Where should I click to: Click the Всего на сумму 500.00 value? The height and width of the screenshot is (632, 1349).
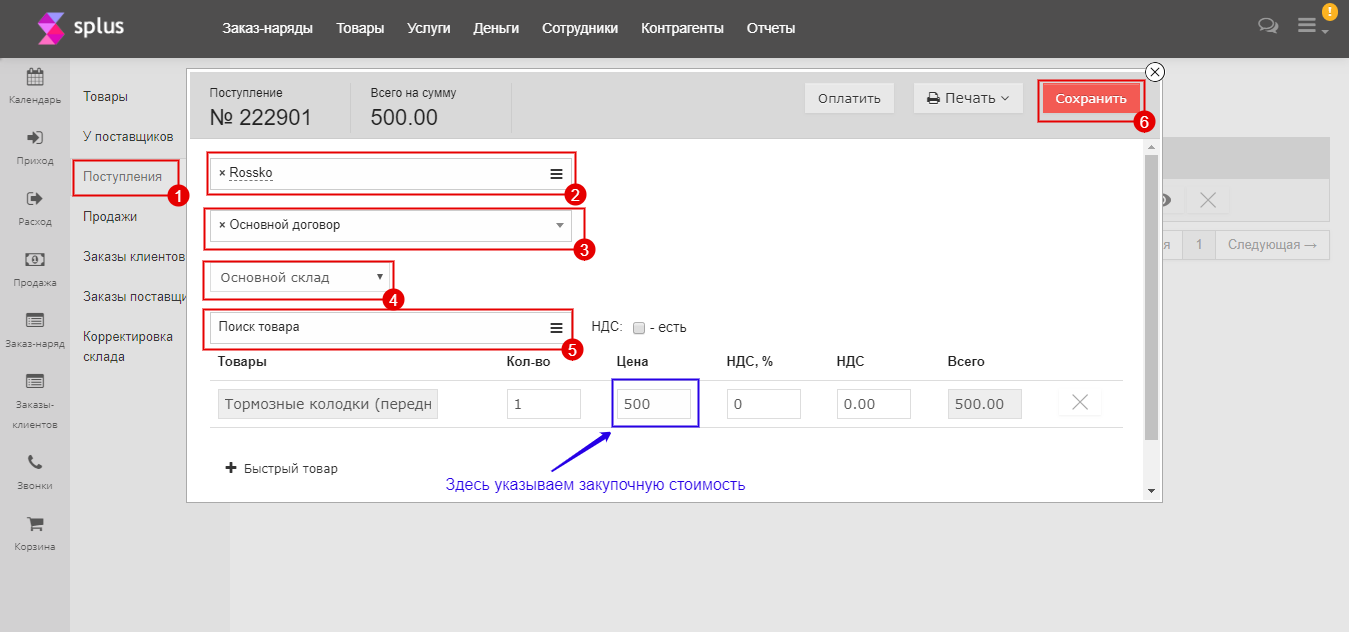pyautogui.click(x=404, y=117)
